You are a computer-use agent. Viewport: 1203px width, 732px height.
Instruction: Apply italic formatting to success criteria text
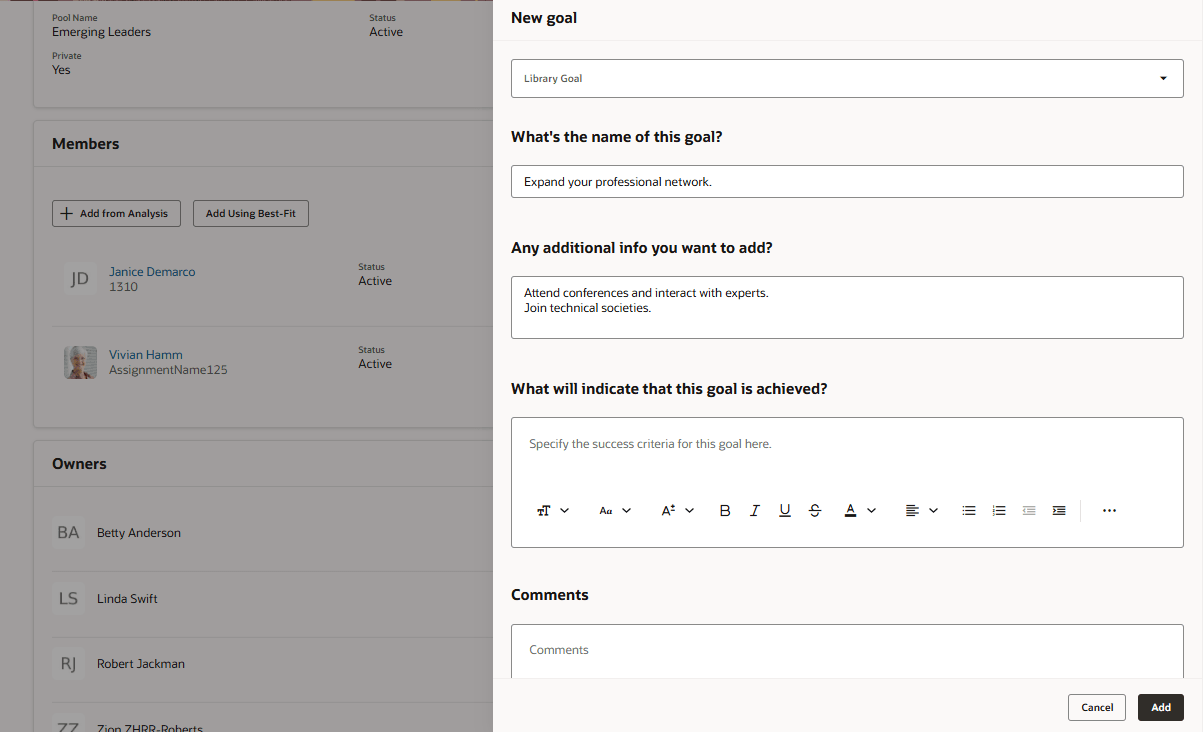tap(754, 510)
